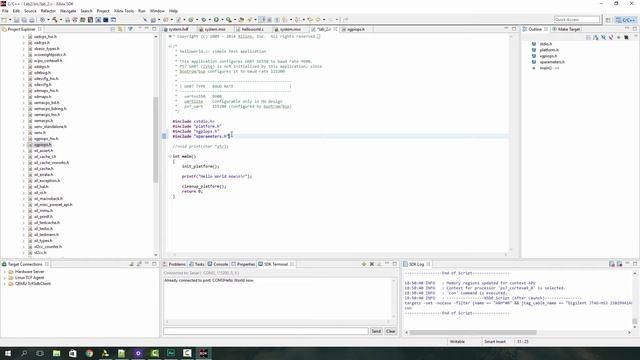The image size is (640, 360).
Task: Open the New wizard dropdown arrow
Action: pyautogui.click(x=10, y=20)
